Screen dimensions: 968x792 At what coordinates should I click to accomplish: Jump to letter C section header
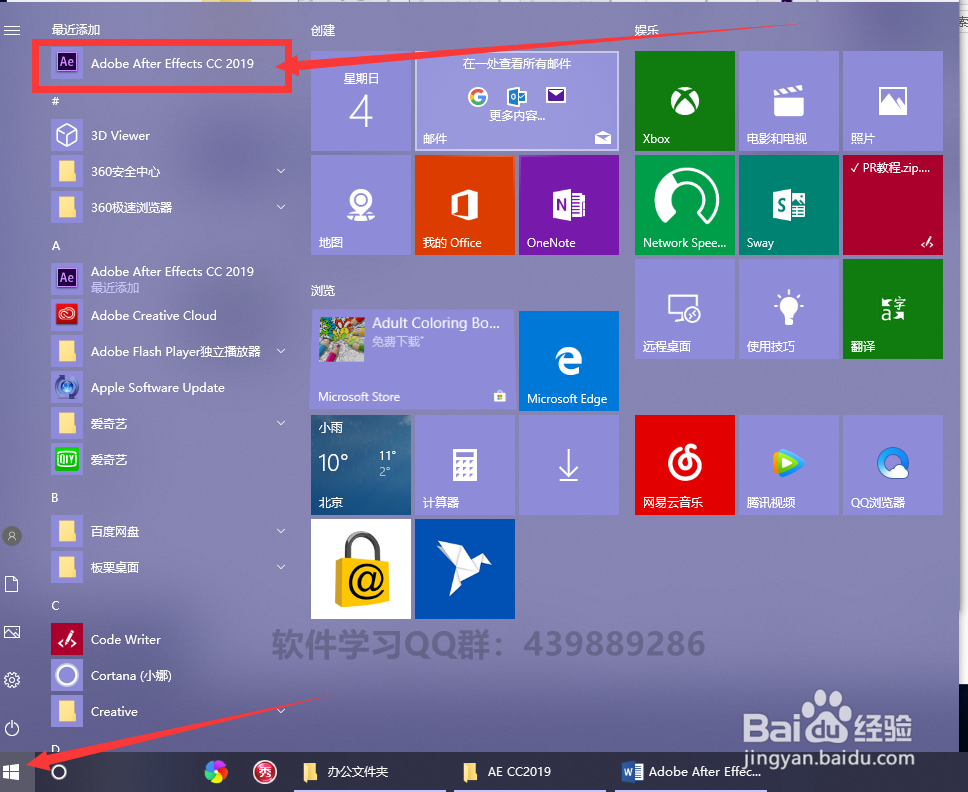coord(56,606)
